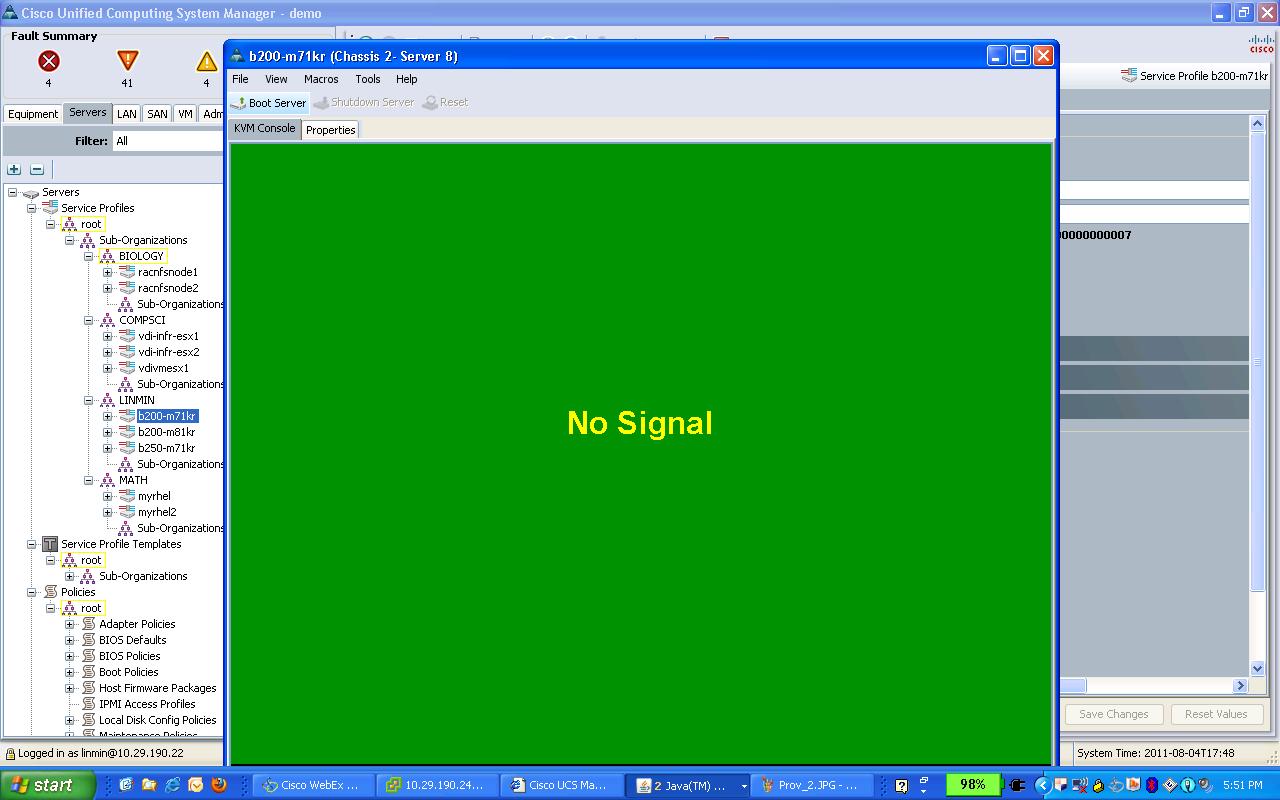The height and width of the screenshot is (800, 1280).
Task: Expand the Host Firmware Packages node
Action: 69,688
